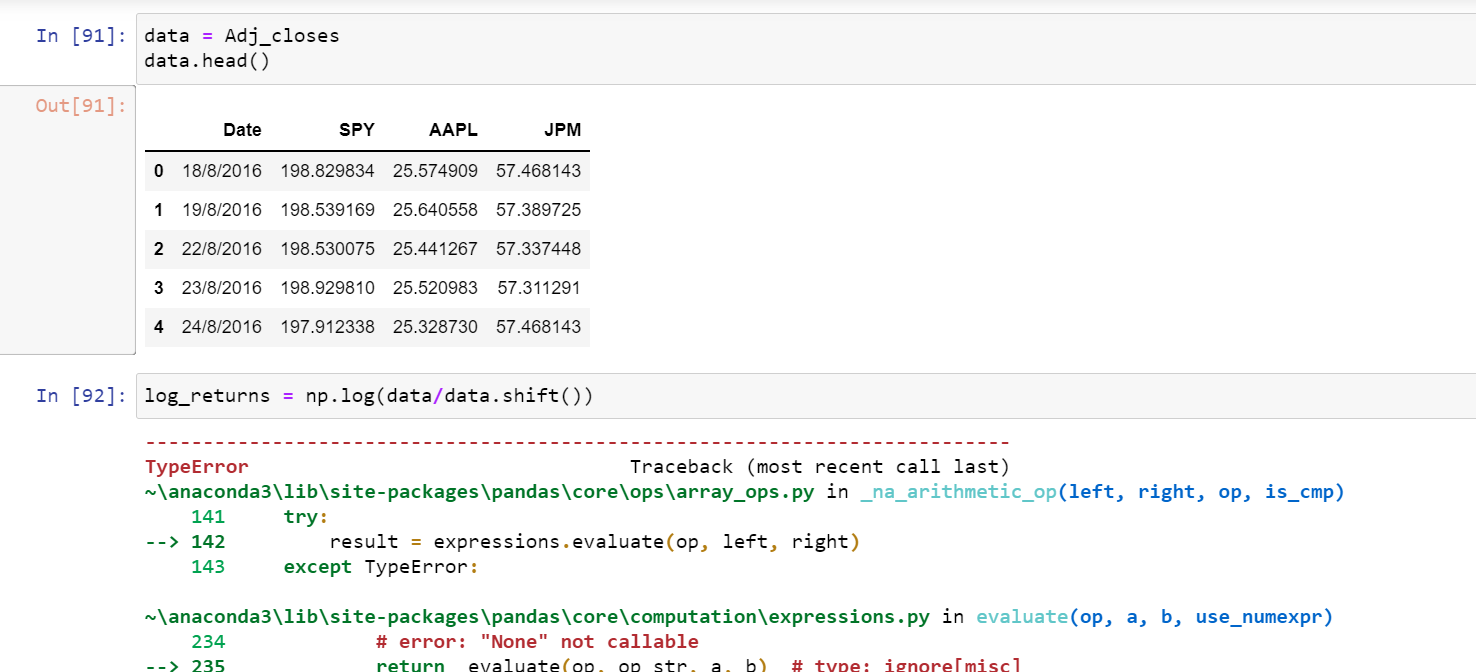1476x672 pixels.
Task: Click the In [92] cell prompt
Action: (79, 394)
